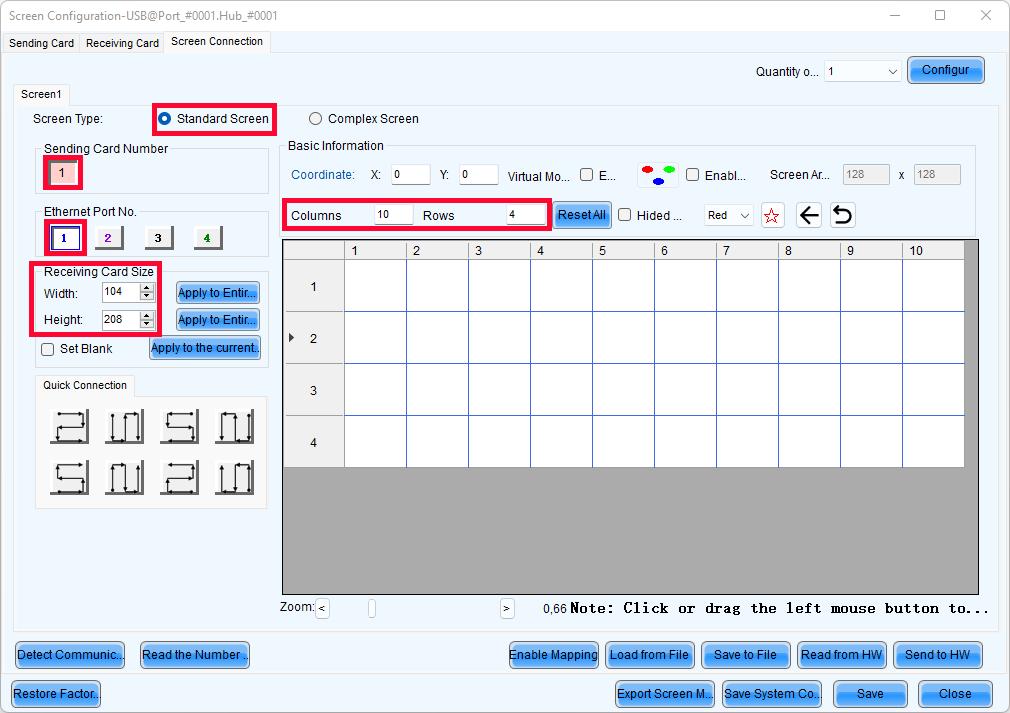Click the red-green-blue dots icon
This screenshot has width=1010, height=713.
(x=658, y=175)
